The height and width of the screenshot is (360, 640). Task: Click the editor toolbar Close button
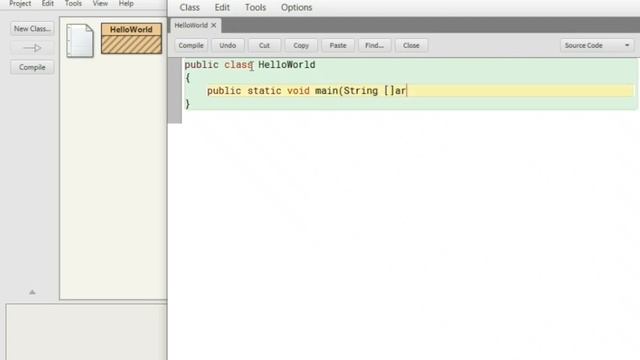(411, 45)
